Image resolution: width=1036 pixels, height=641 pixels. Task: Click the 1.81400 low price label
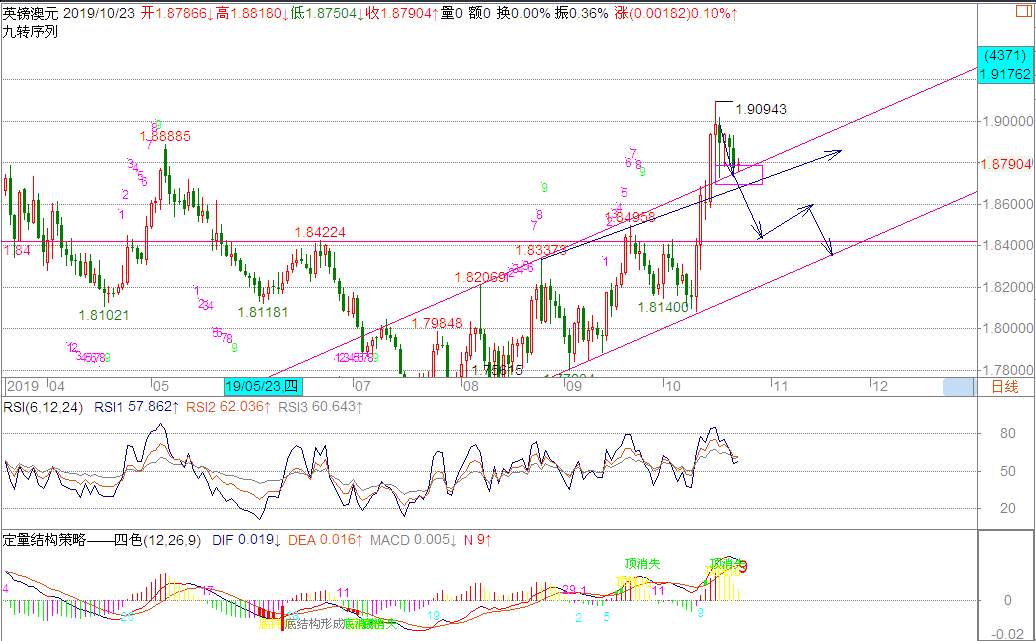tap(663, 307)
